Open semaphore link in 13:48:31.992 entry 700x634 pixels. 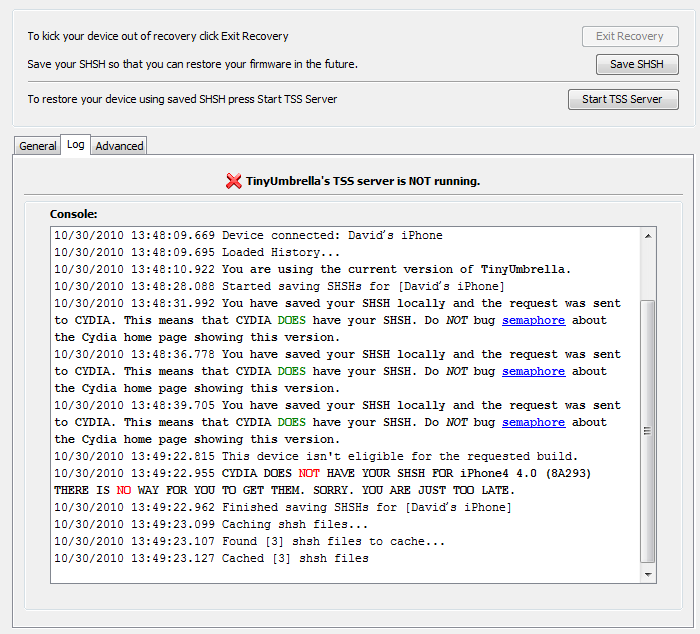click(533, 321)
